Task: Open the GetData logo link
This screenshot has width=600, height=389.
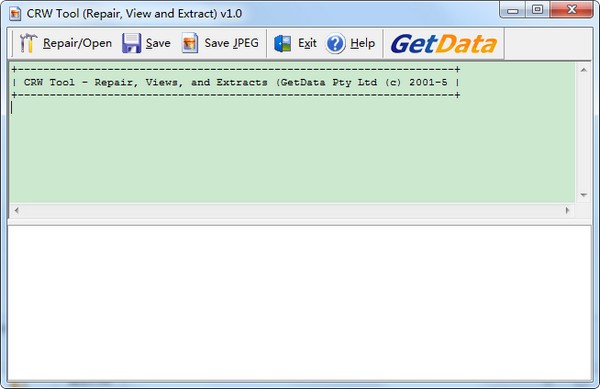Action: (443, 44)
